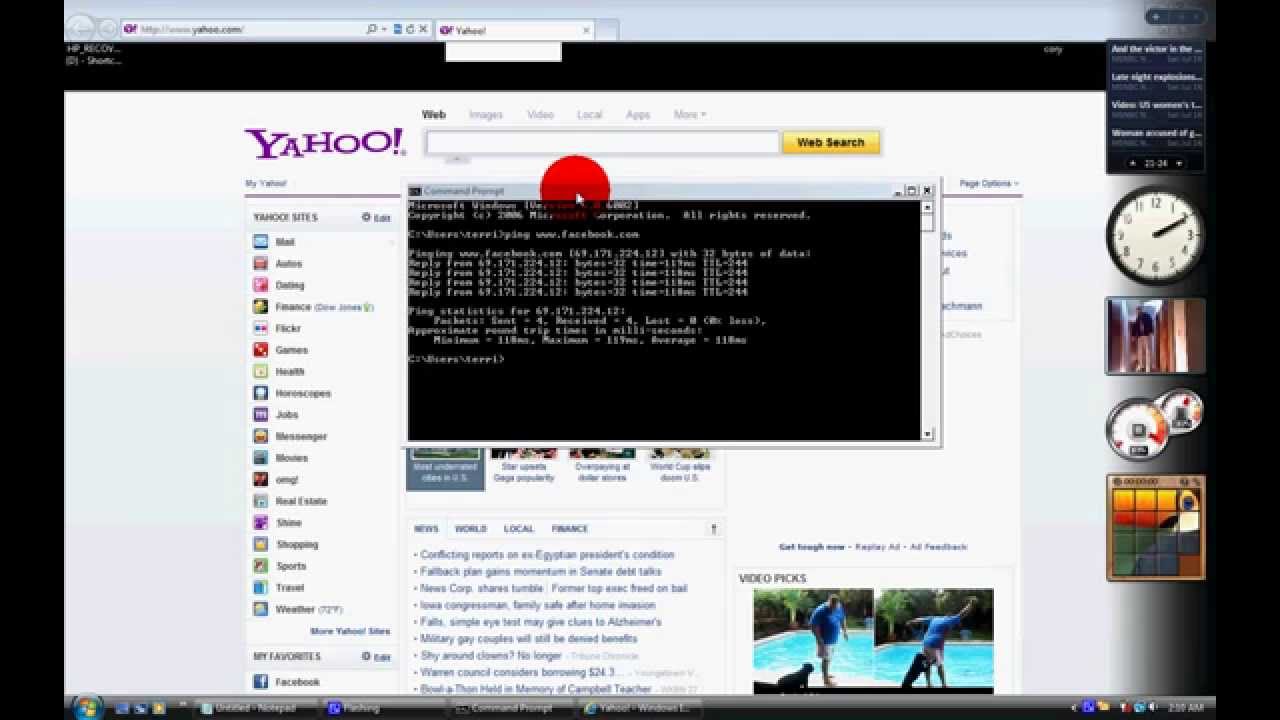The image size is (1280, 720).
Task: Show previous headlines in the feed gadget
Action: point(1133,163)
